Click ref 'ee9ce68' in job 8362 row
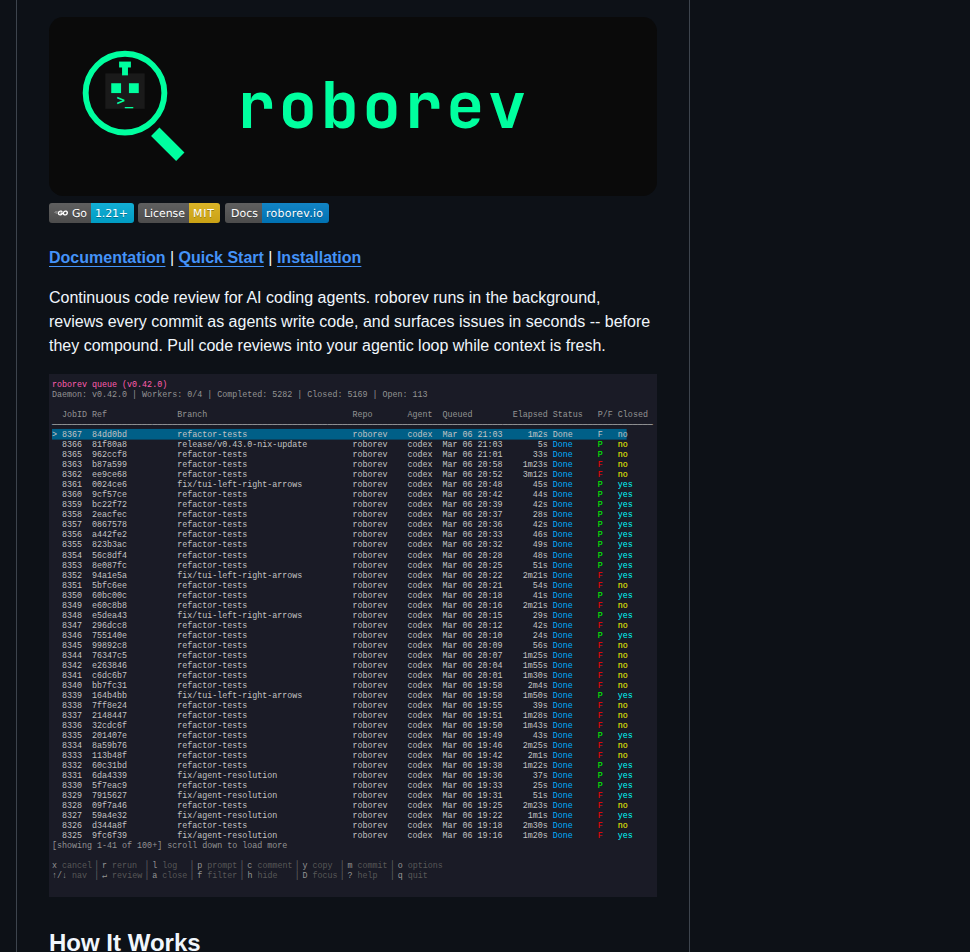 click(109, 474)
